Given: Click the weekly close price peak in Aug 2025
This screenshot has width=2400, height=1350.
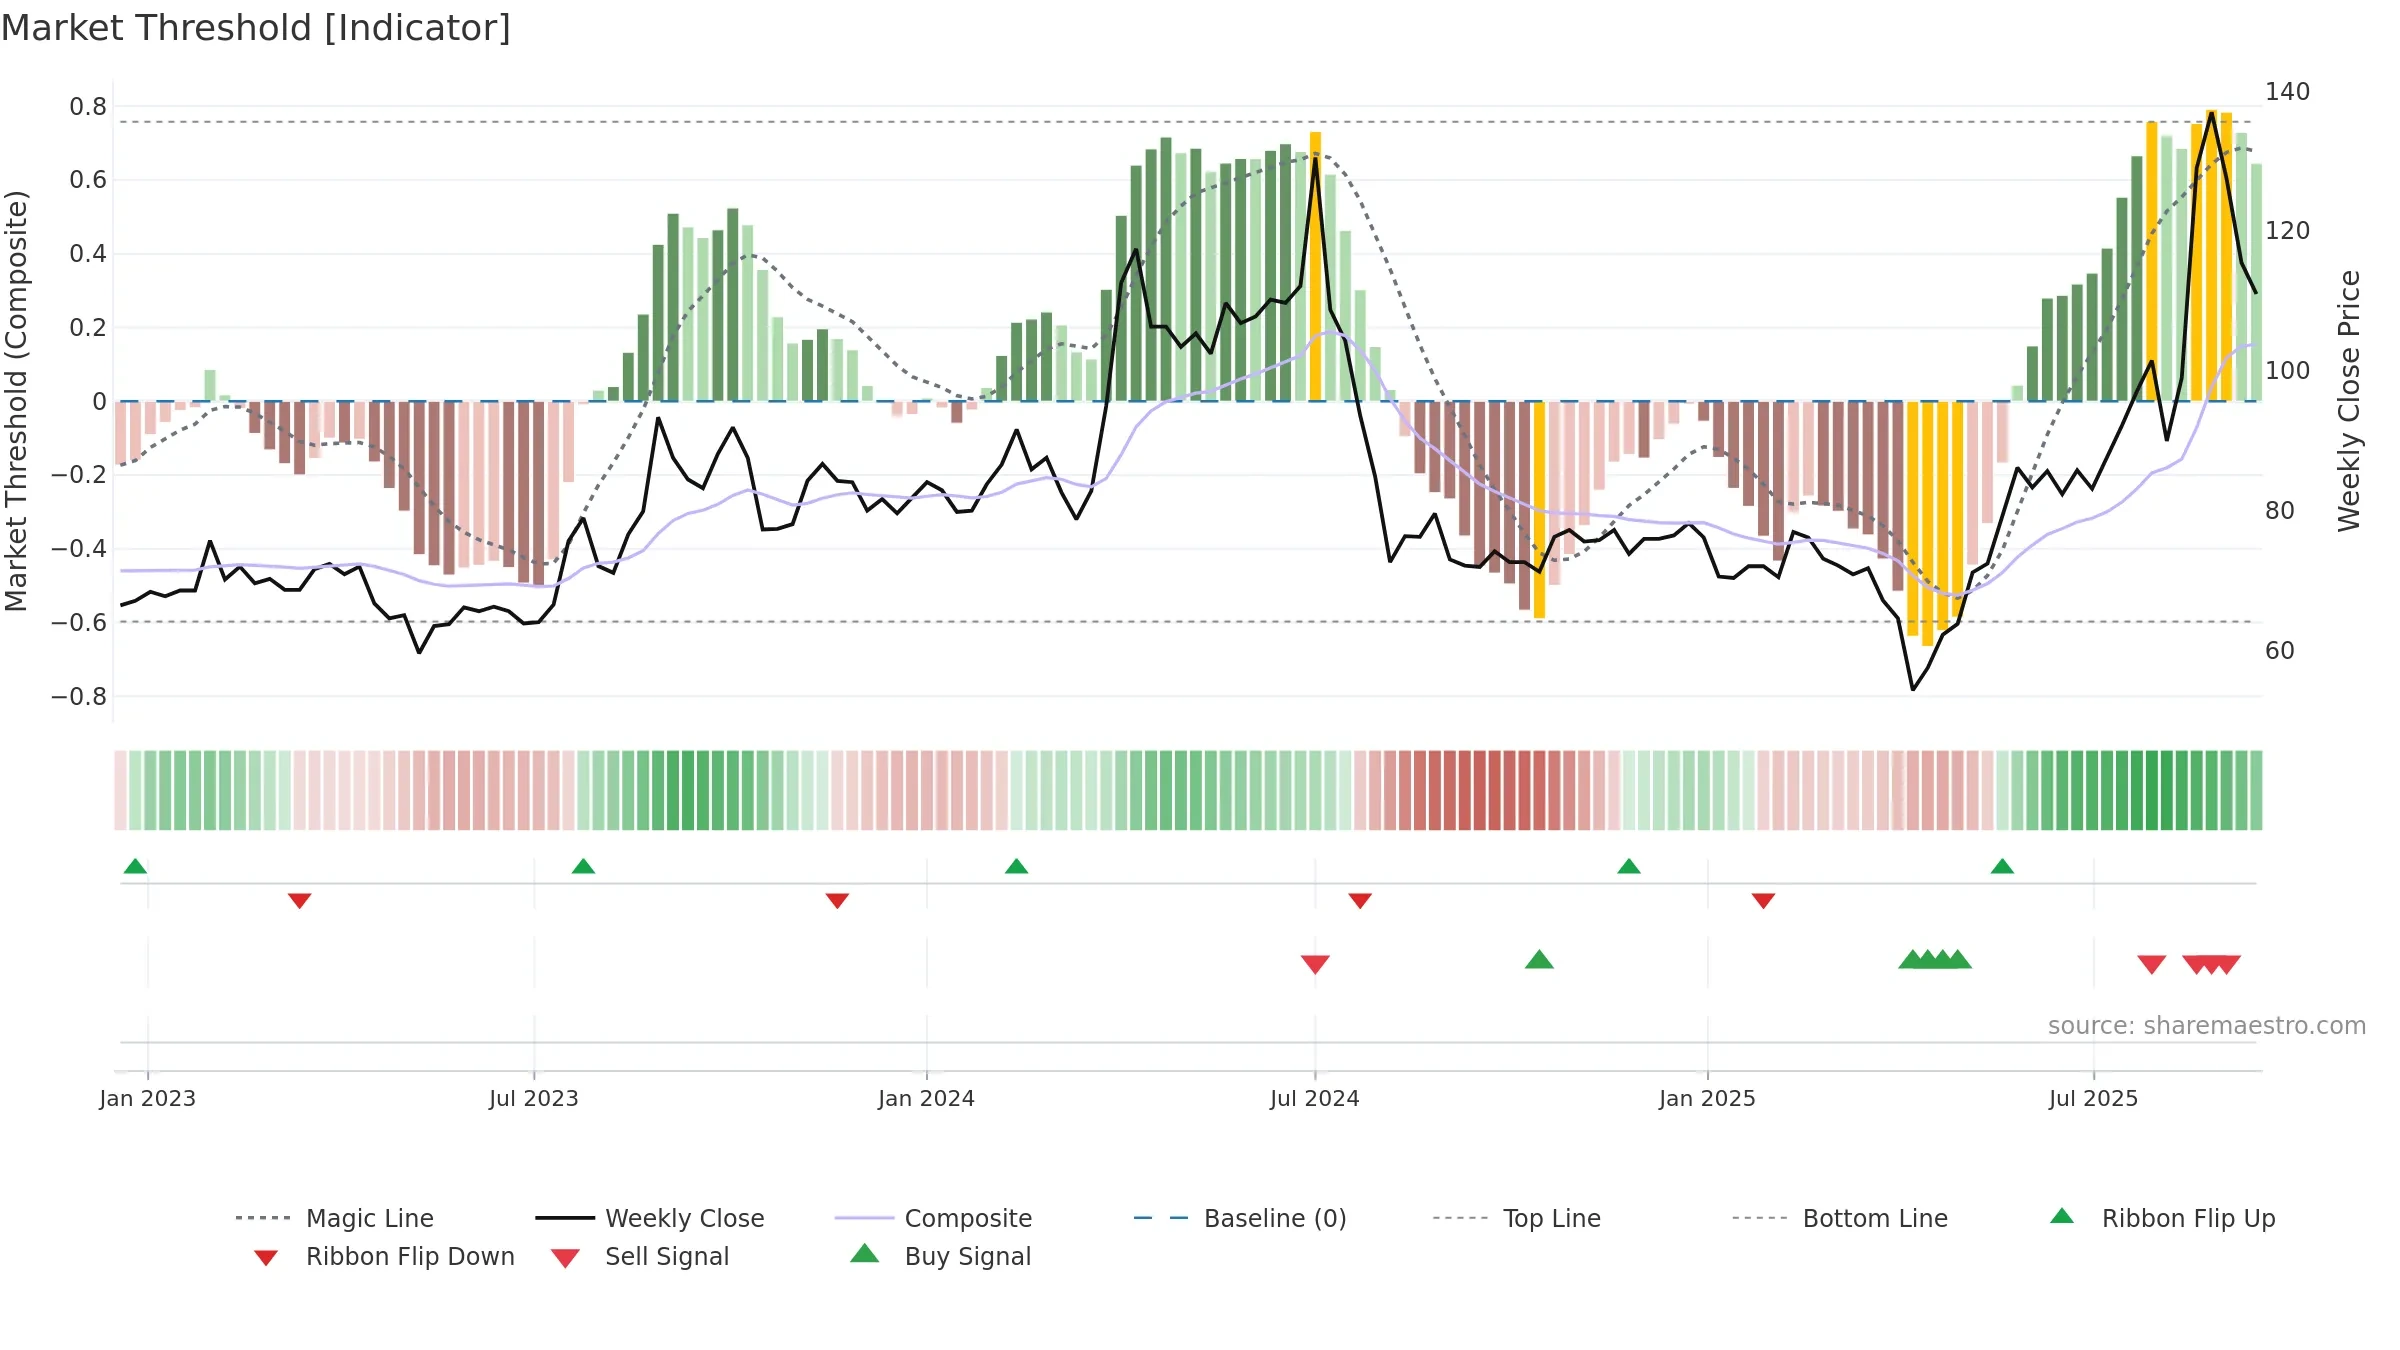Looking at the screenshot, I should 2212,112.
